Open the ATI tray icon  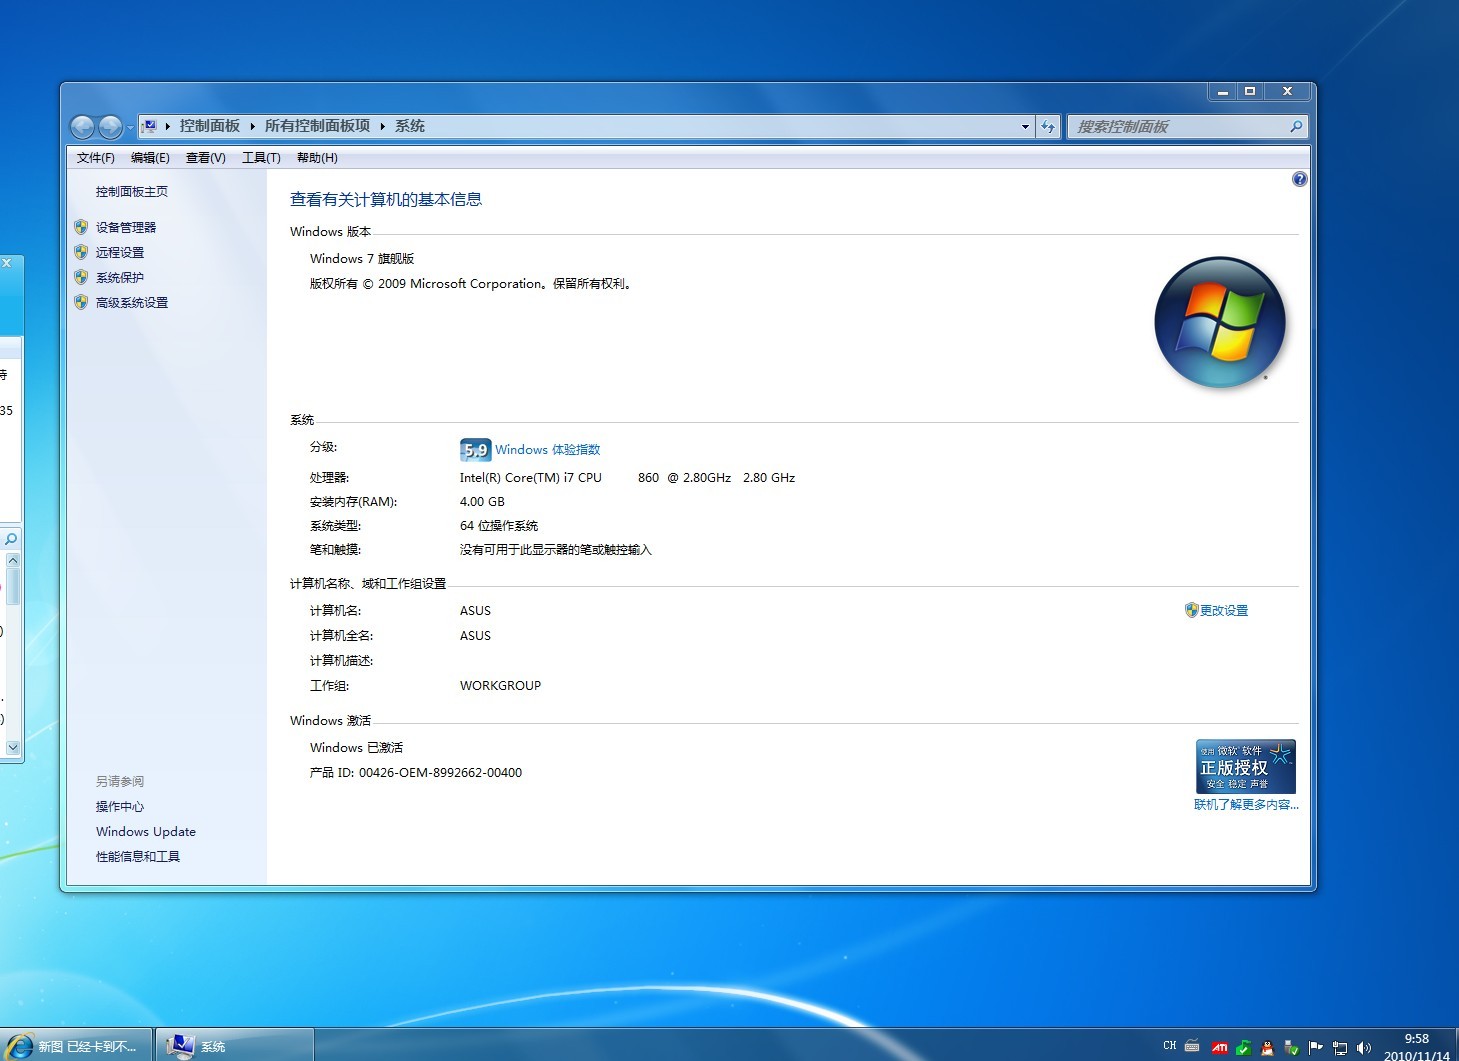point(1220,1048)
